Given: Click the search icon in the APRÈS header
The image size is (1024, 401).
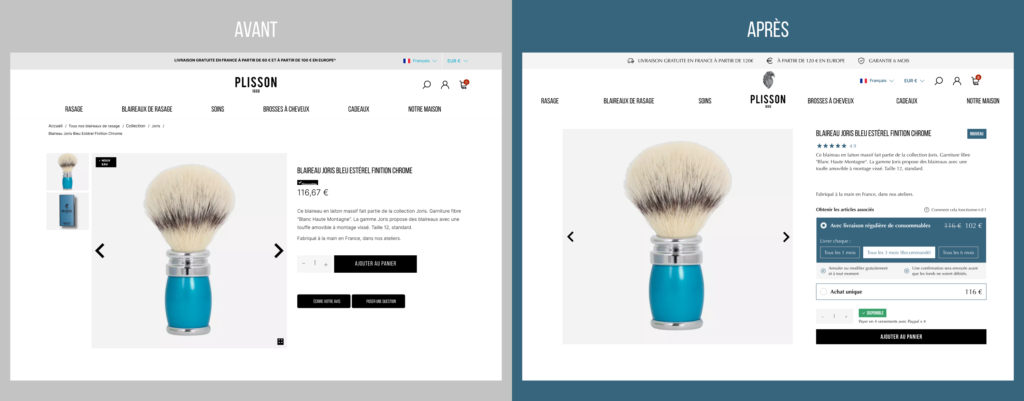Looking at the screenshot, I should coord(938,81).
